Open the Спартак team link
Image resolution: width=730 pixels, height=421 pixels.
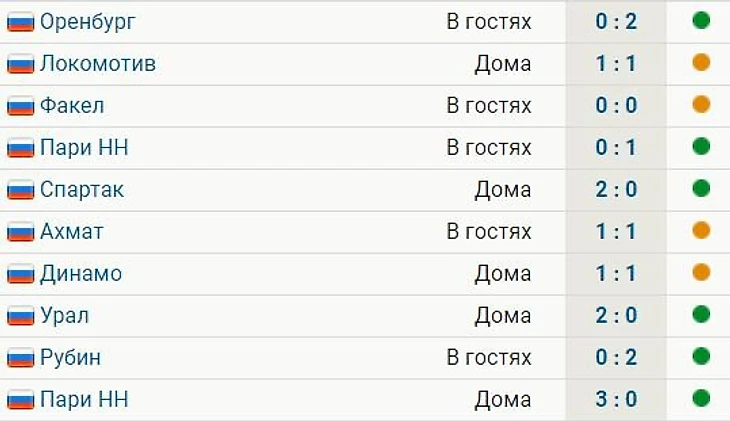click(x=82, y=190)
